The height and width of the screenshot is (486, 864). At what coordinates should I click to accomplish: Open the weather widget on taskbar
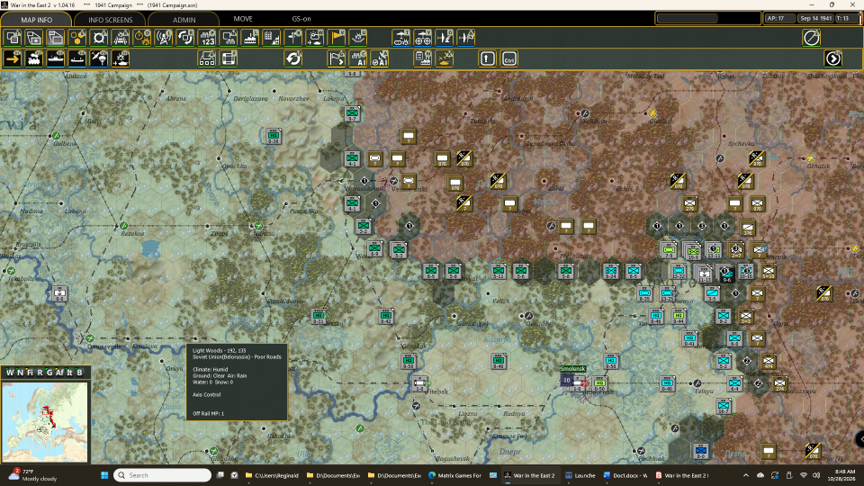[34, 475]
